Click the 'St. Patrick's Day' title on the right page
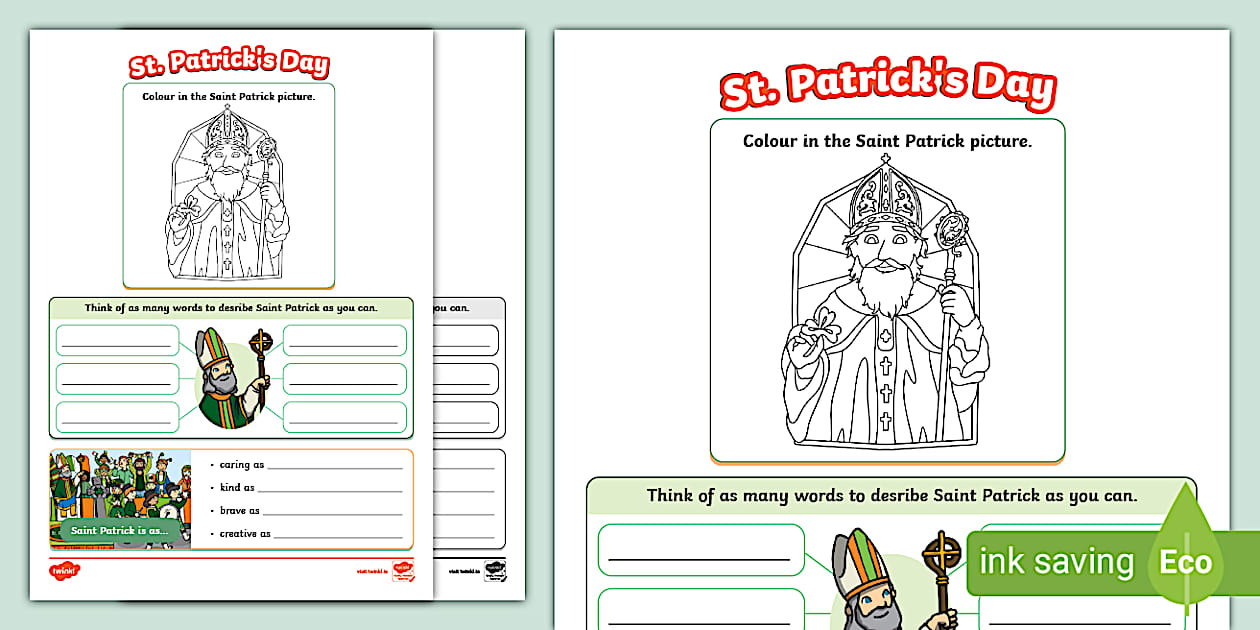This screenshot has height=630, width=1260. click(886, 82)
